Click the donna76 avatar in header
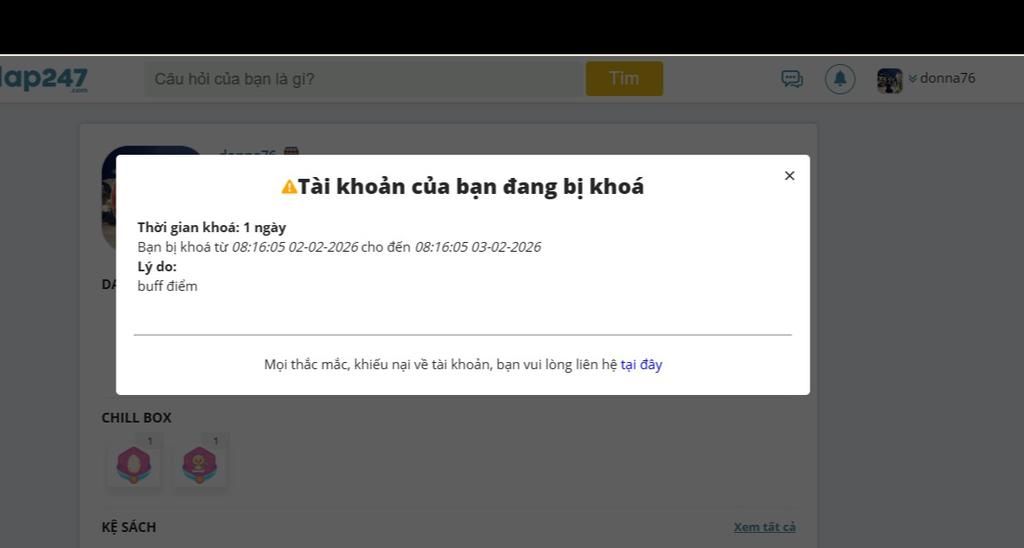This screenshot has height=548, width=1024. point(889,80)
